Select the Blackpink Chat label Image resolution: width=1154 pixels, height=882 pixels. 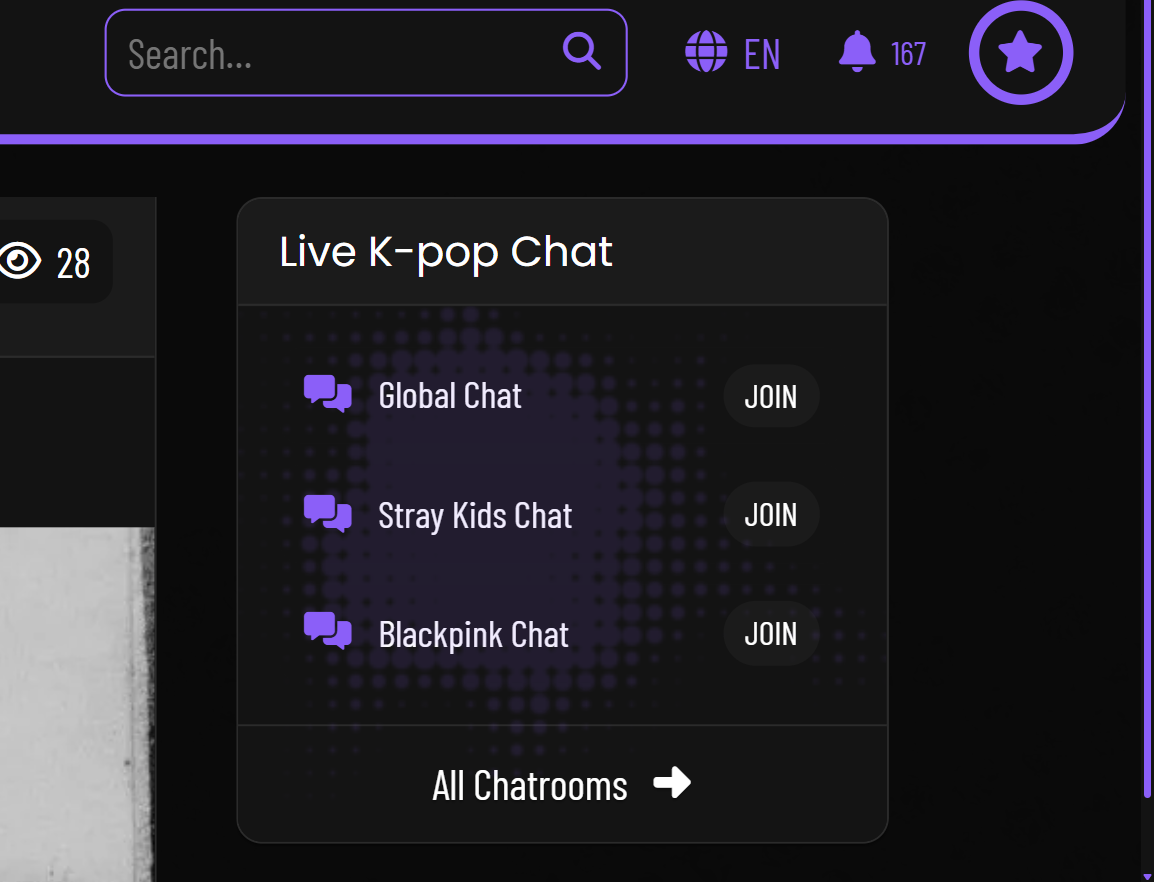click(473, 635)
